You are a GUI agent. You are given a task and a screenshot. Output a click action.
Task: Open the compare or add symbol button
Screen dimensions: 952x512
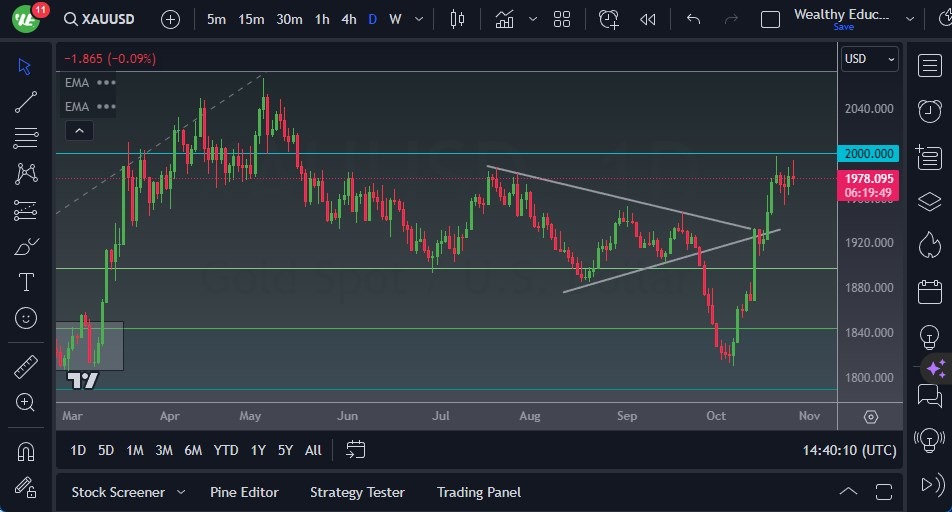pyautogui.click(x=171, y=19)
